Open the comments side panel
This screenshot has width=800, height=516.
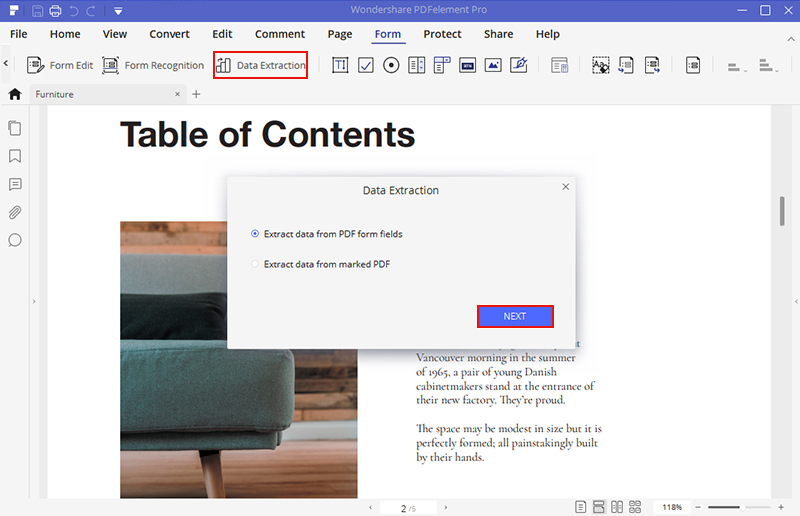15,184
